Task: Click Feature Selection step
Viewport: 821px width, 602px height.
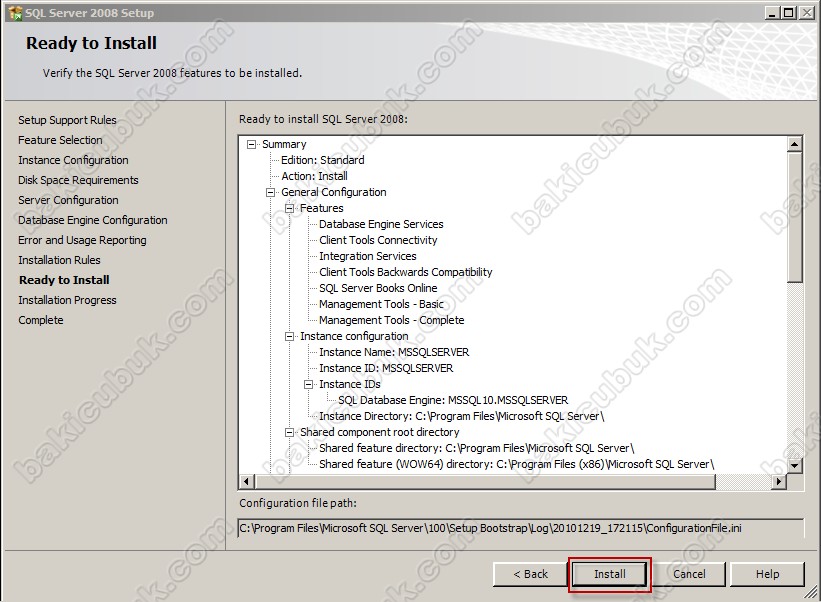Action: tap(60, 140)
